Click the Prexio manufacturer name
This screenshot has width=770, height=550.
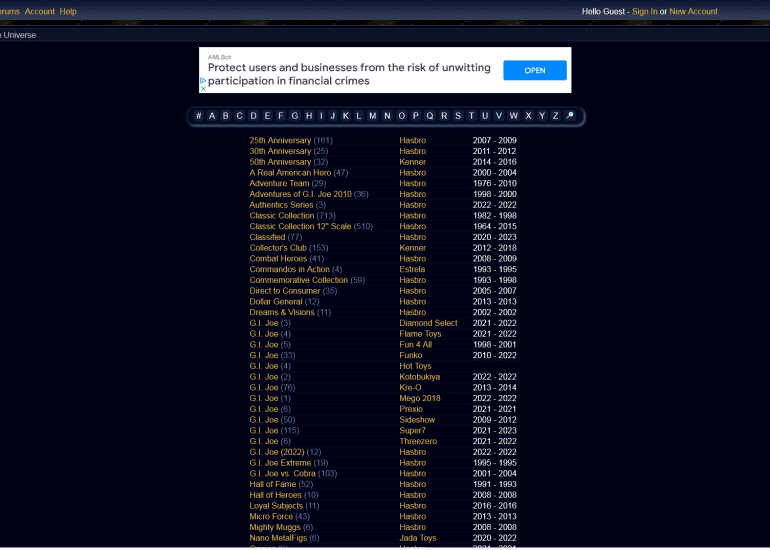411,410
